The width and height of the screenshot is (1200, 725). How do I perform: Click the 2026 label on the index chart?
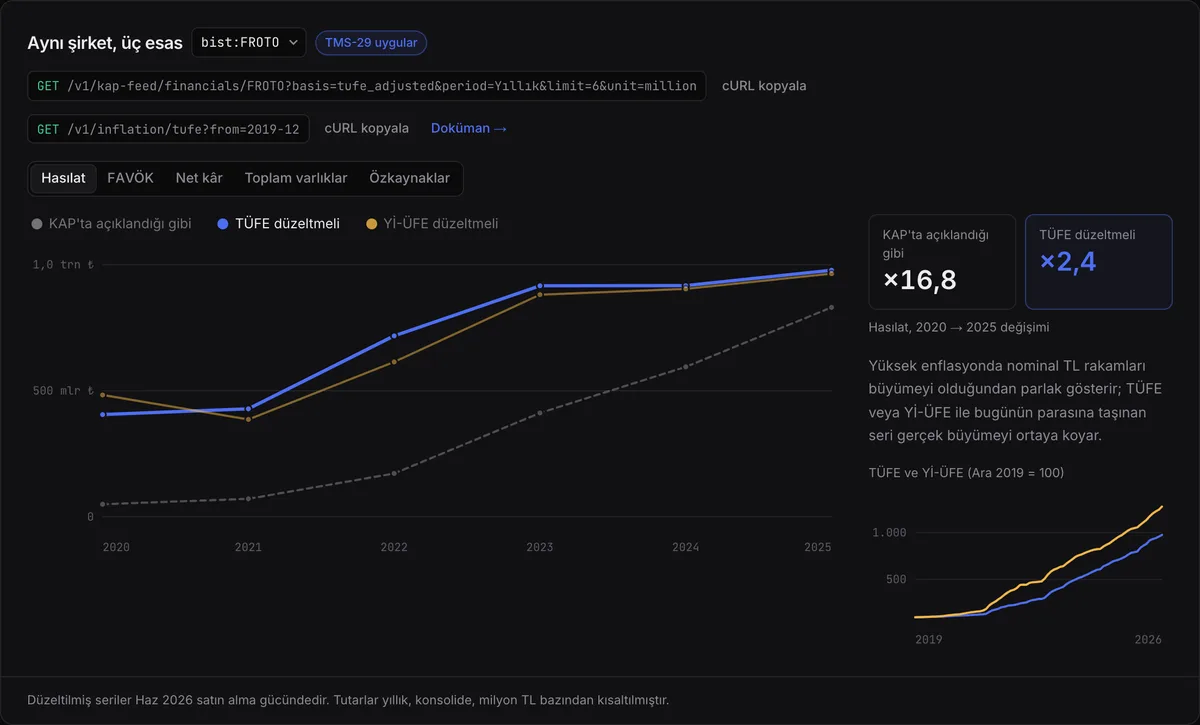(1148, 639)
